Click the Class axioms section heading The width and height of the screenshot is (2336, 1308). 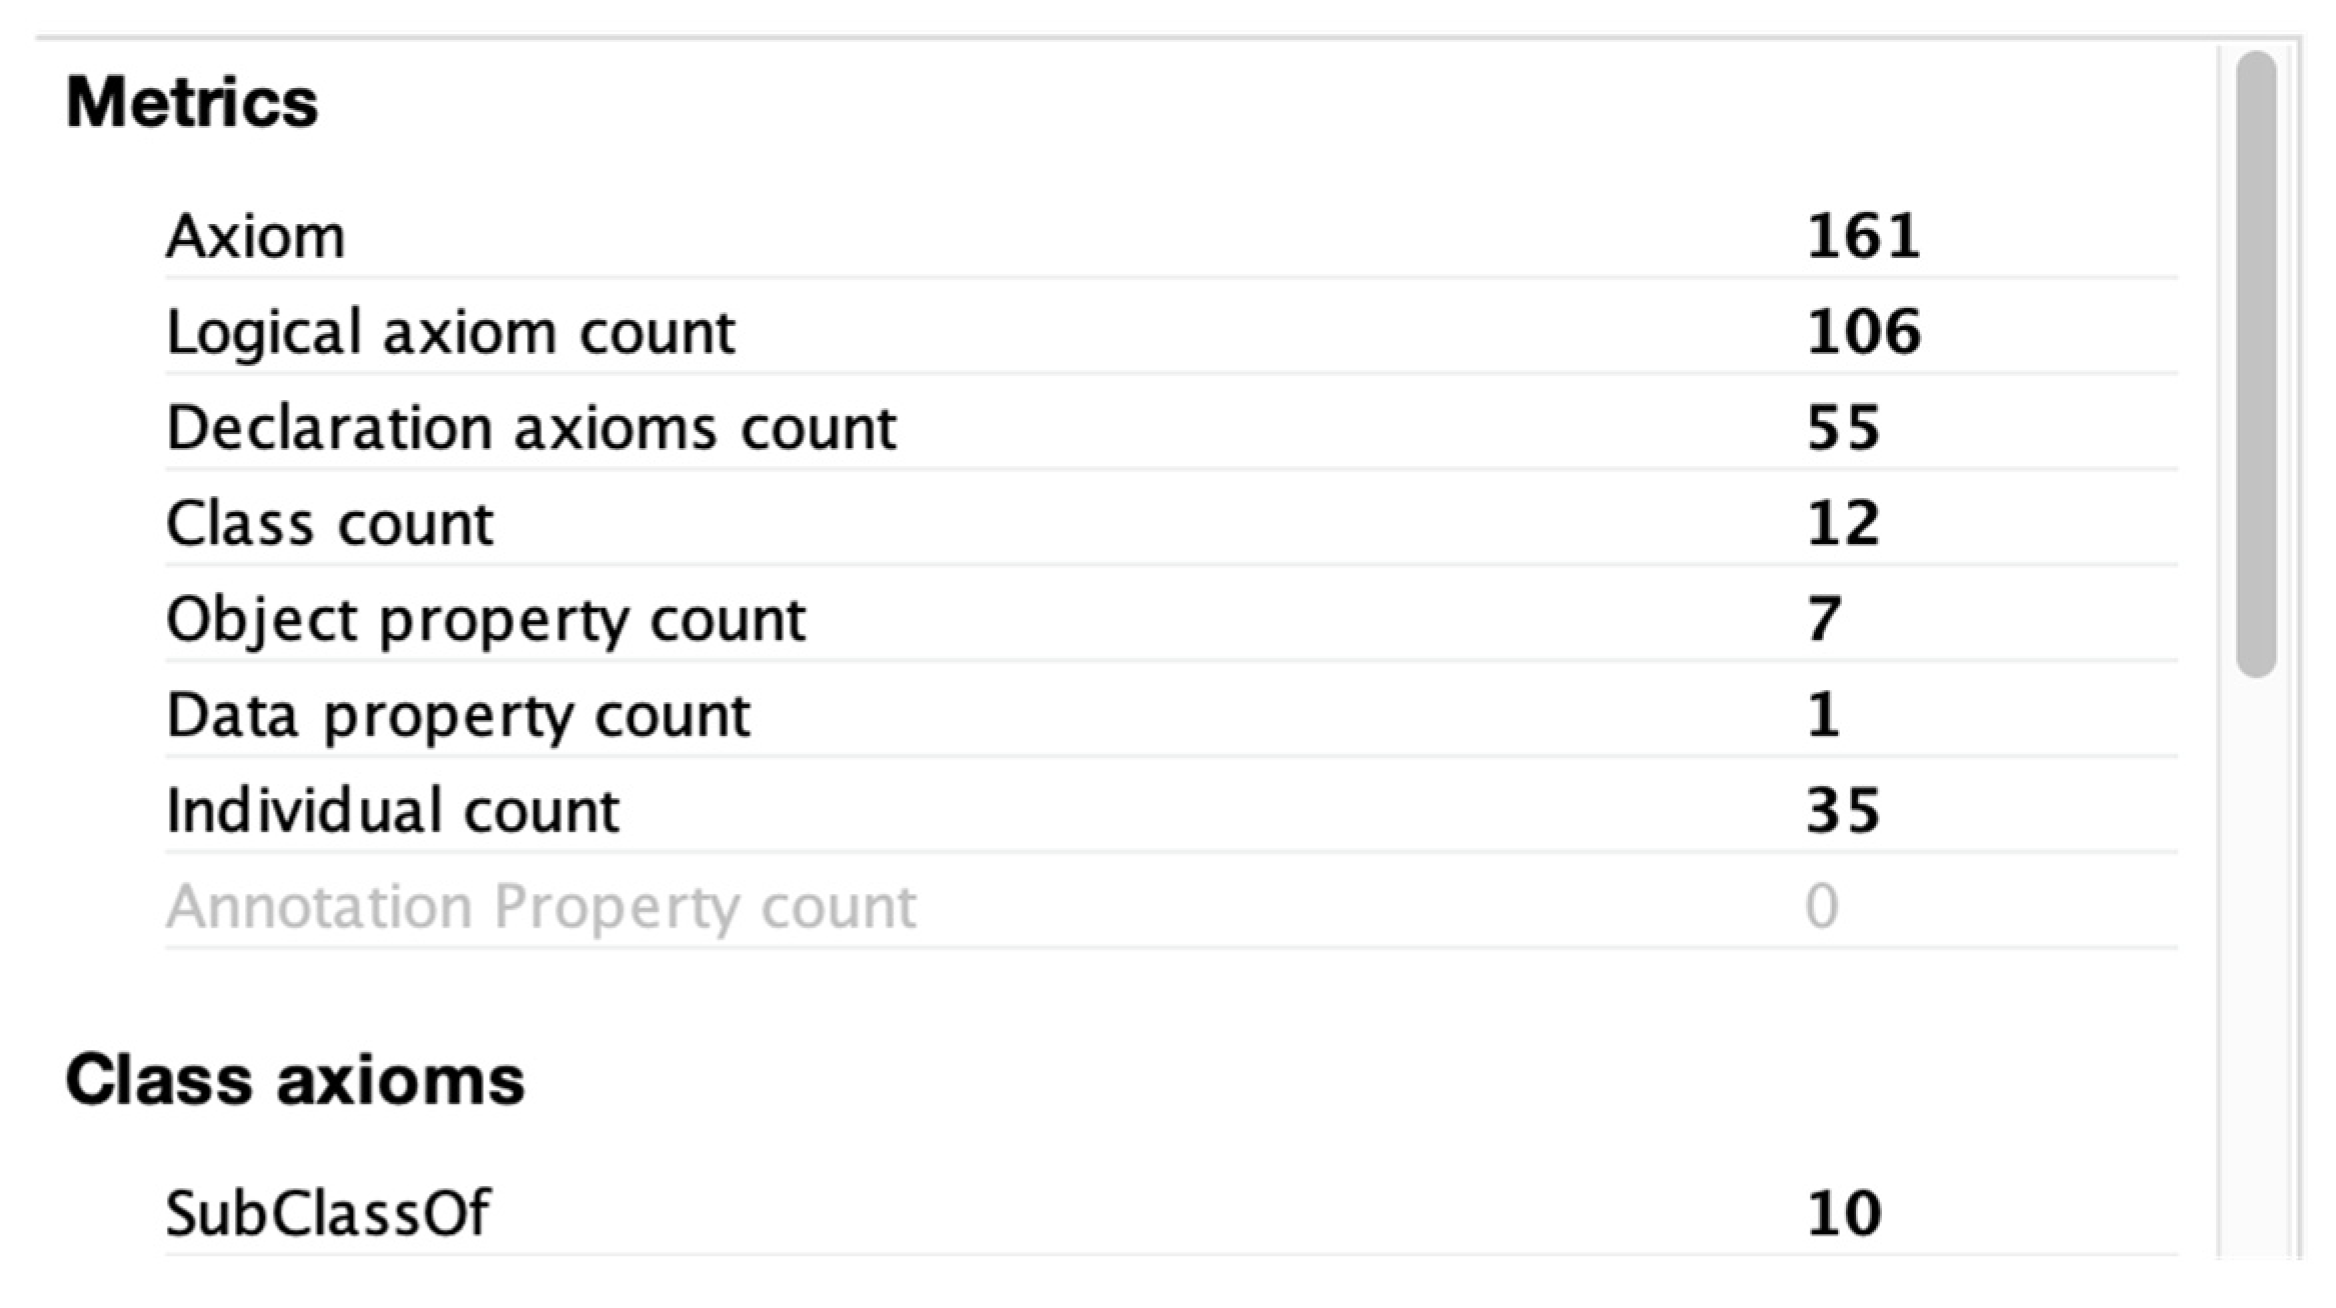click(x=295, y=1081)
